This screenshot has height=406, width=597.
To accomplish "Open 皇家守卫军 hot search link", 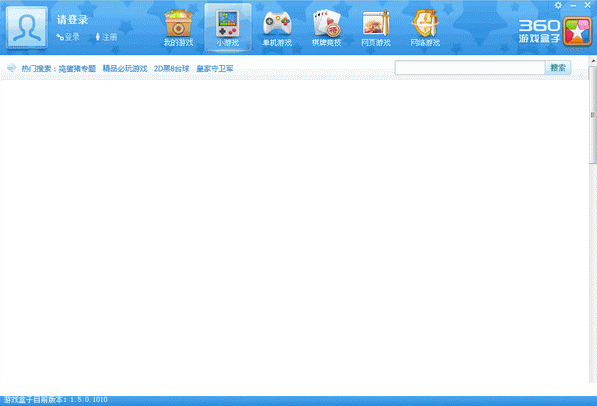I will (215, 69).
